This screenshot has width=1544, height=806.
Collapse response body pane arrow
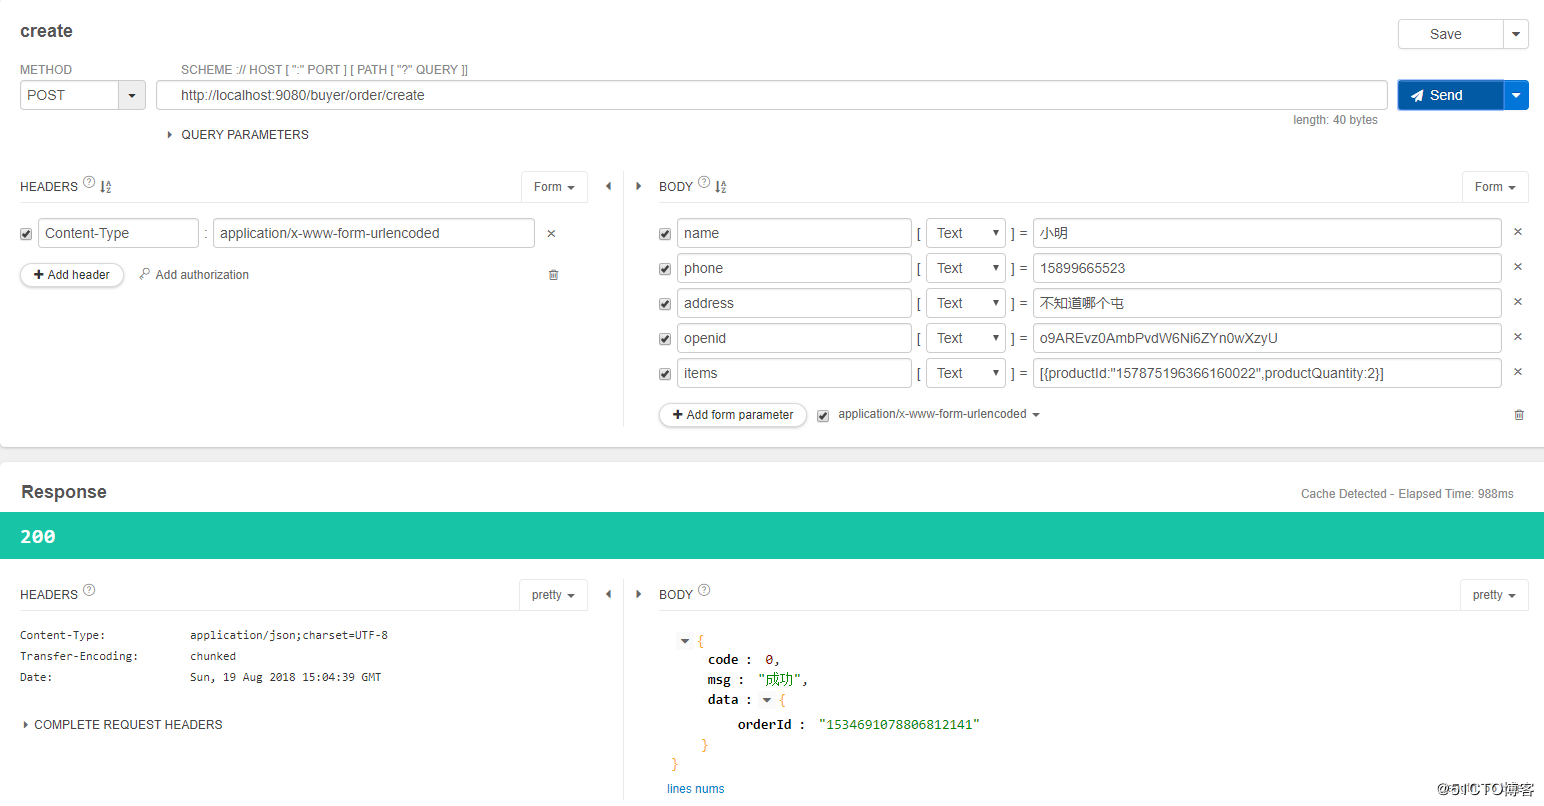coord(639,594)
